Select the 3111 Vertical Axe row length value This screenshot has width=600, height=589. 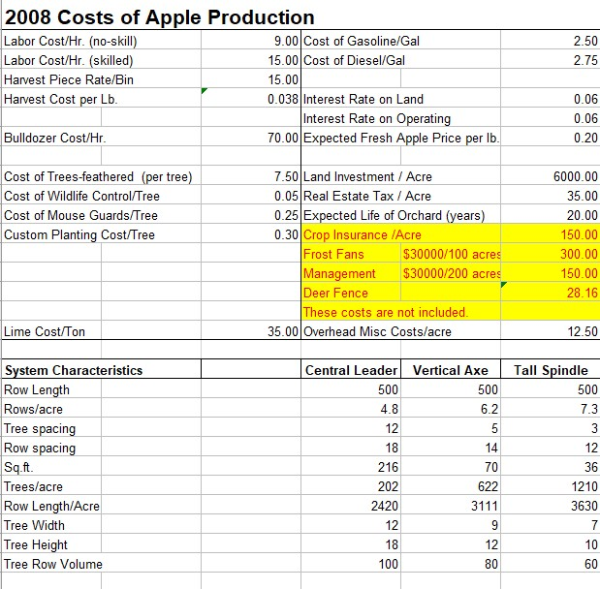tap(484, 506)
